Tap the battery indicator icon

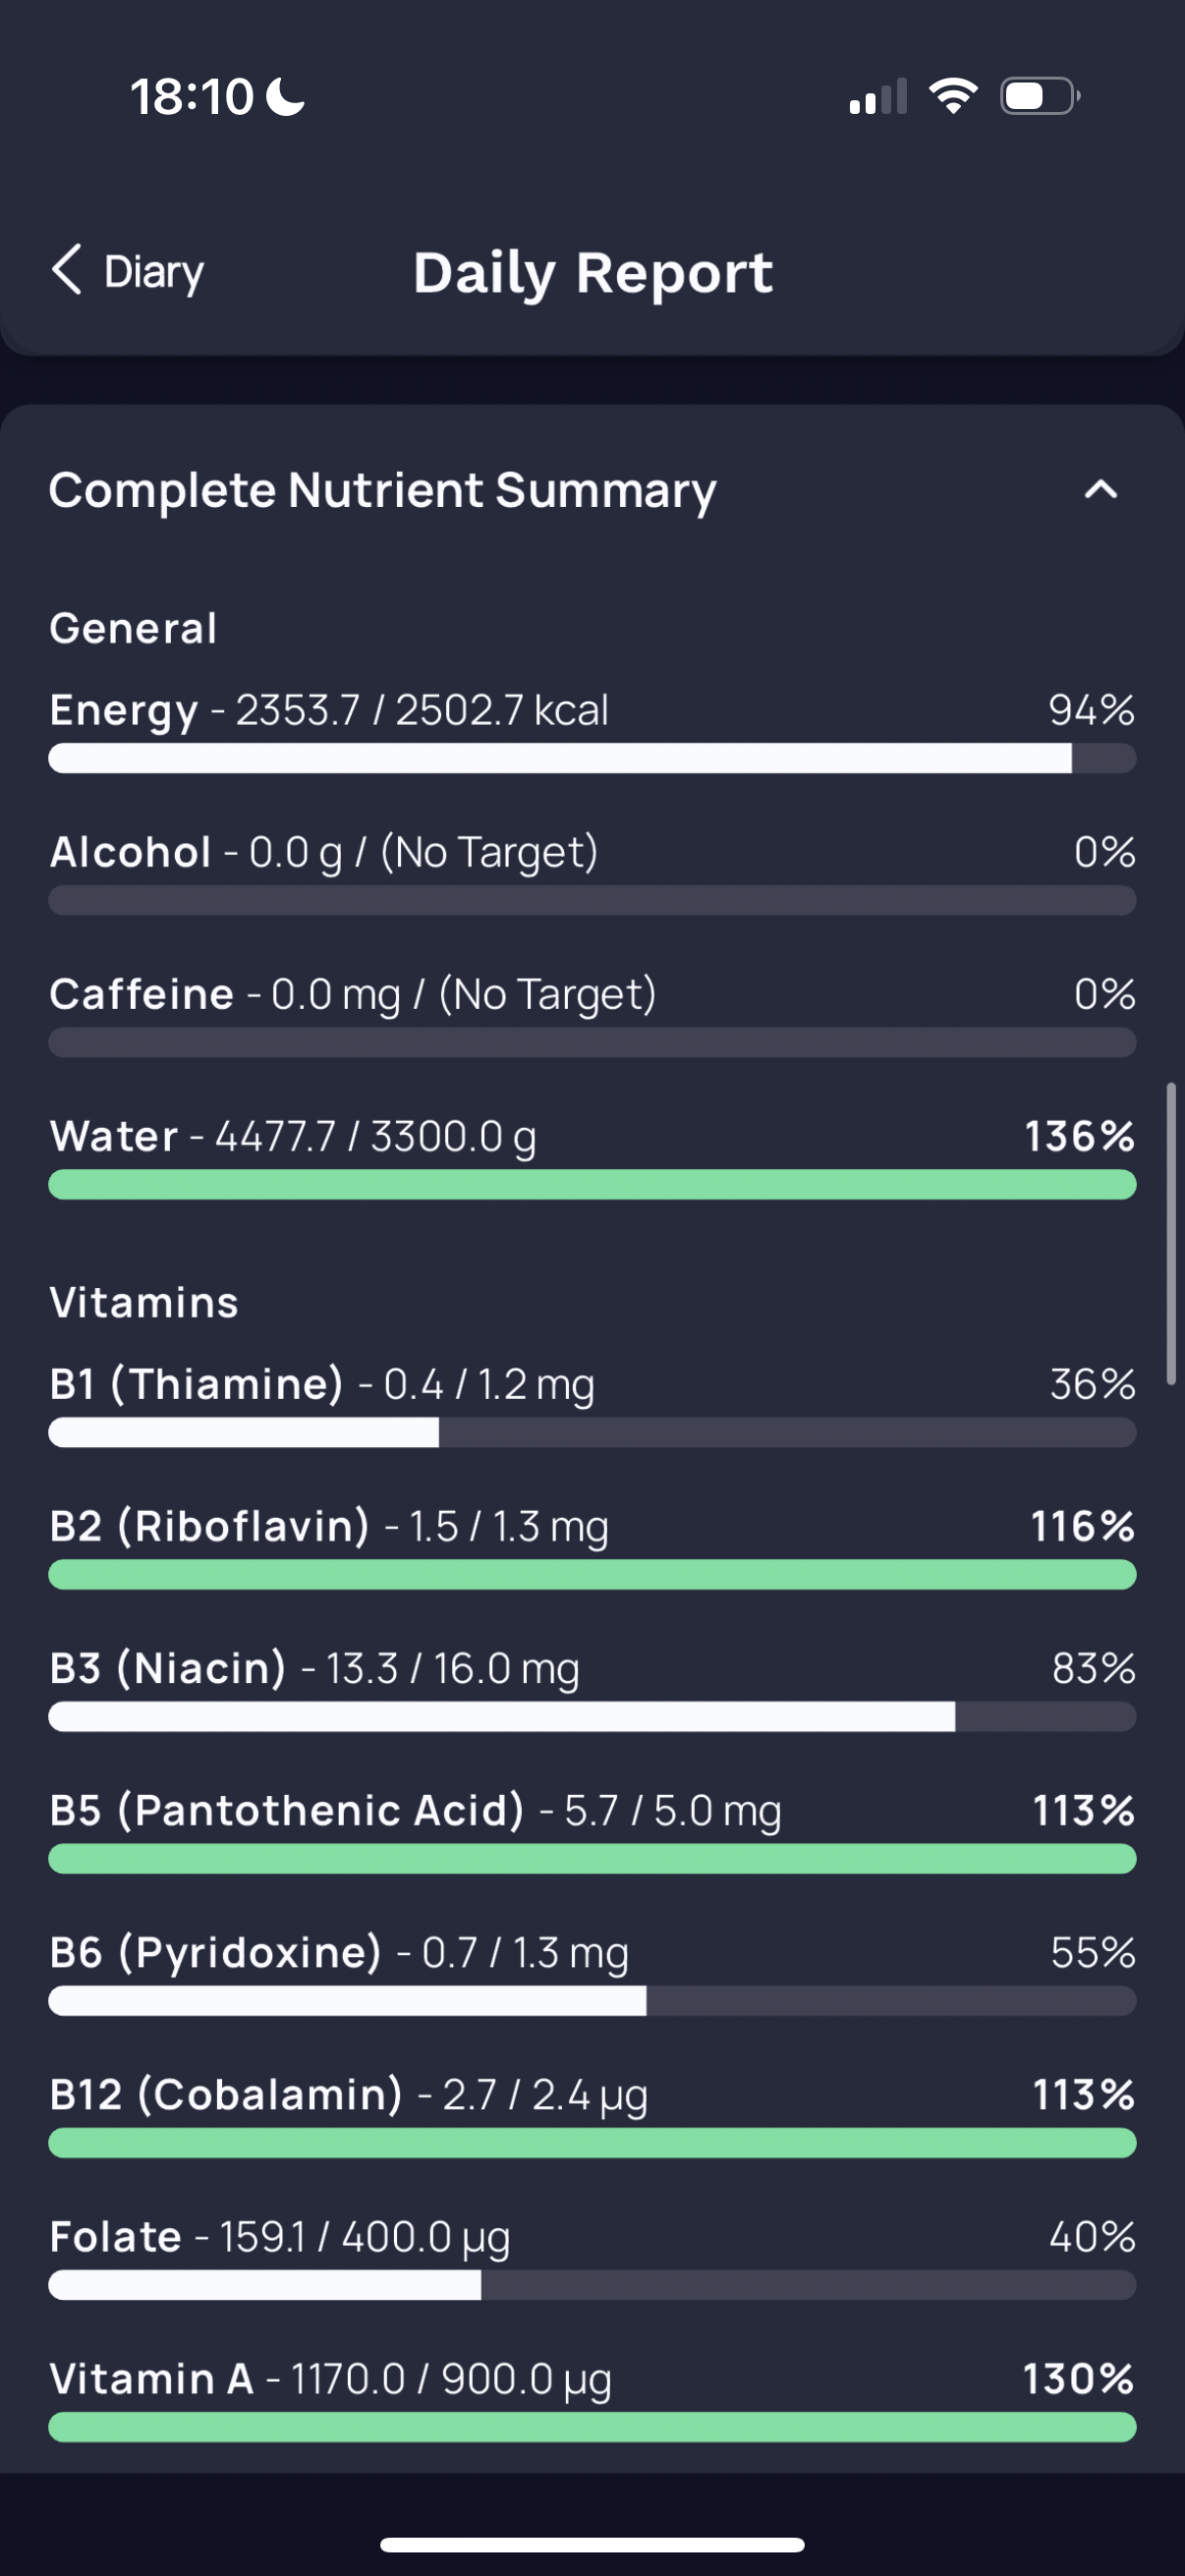[x=1040, y=97]
